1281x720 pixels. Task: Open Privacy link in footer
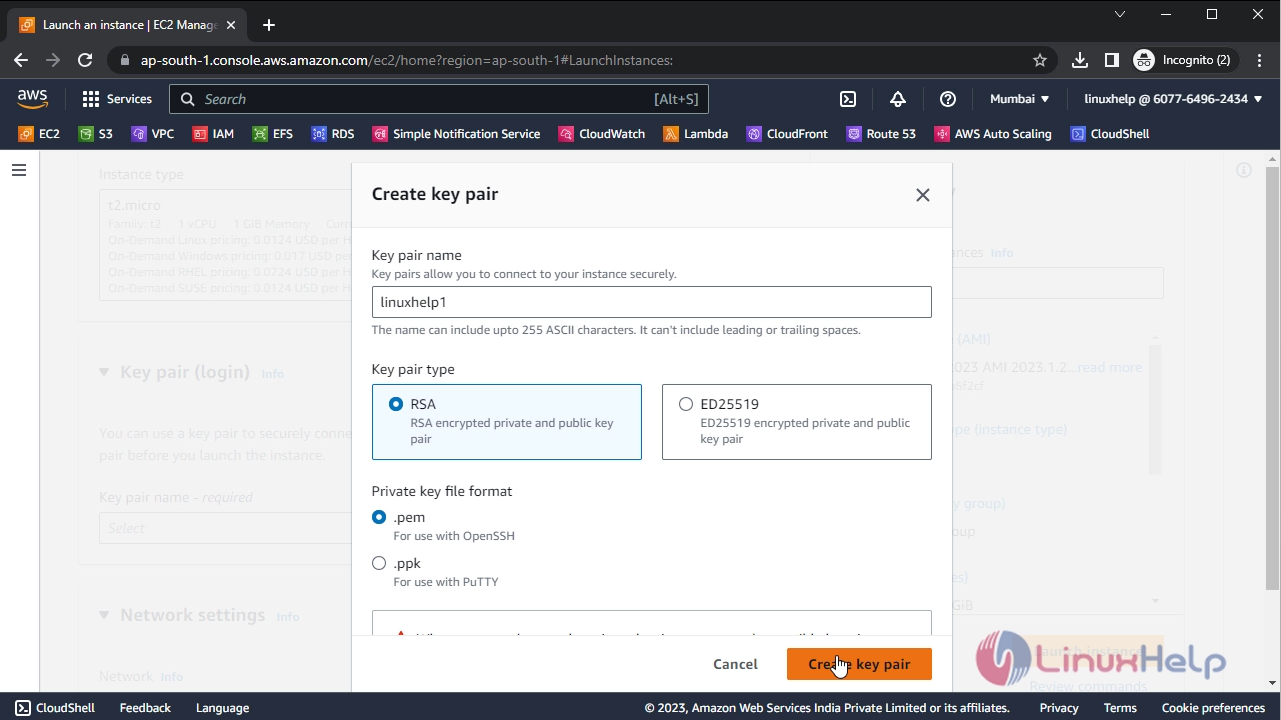click(1059, 707)
